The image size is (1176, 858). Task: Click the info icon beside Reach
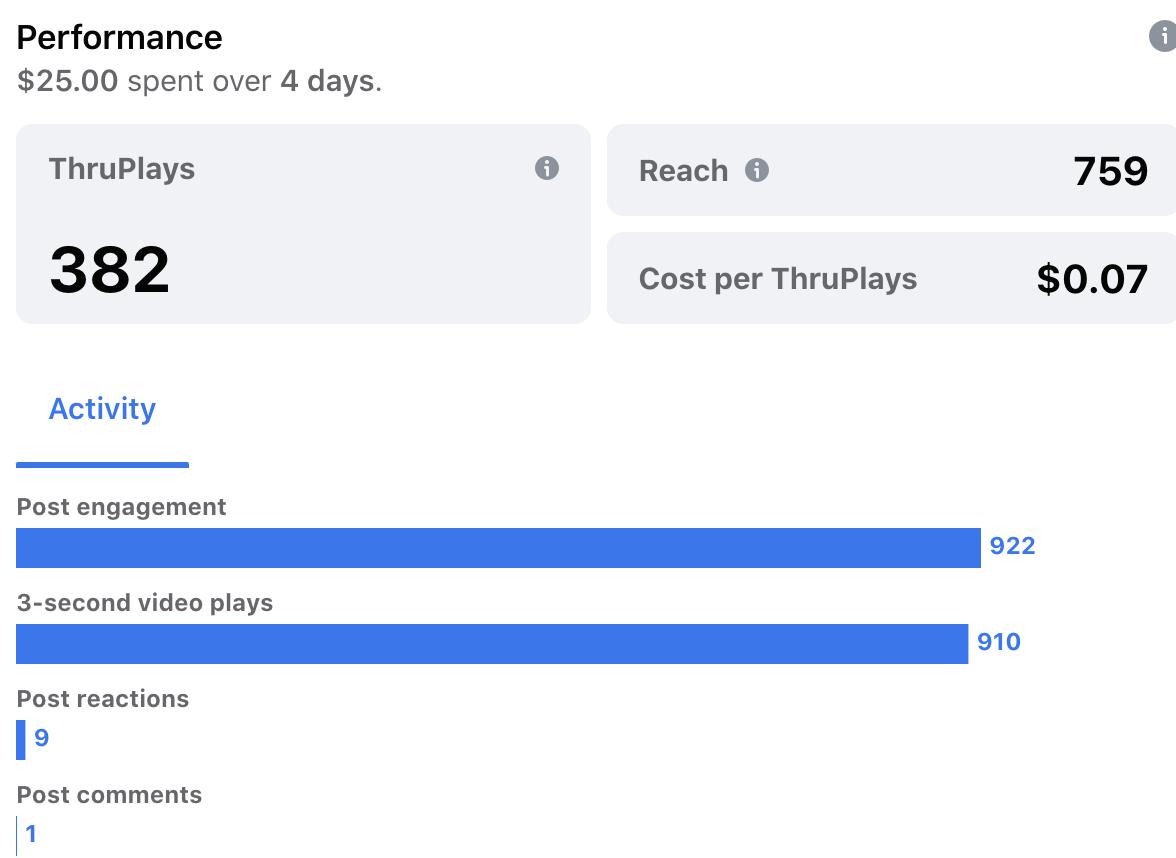tap(757, 170)
